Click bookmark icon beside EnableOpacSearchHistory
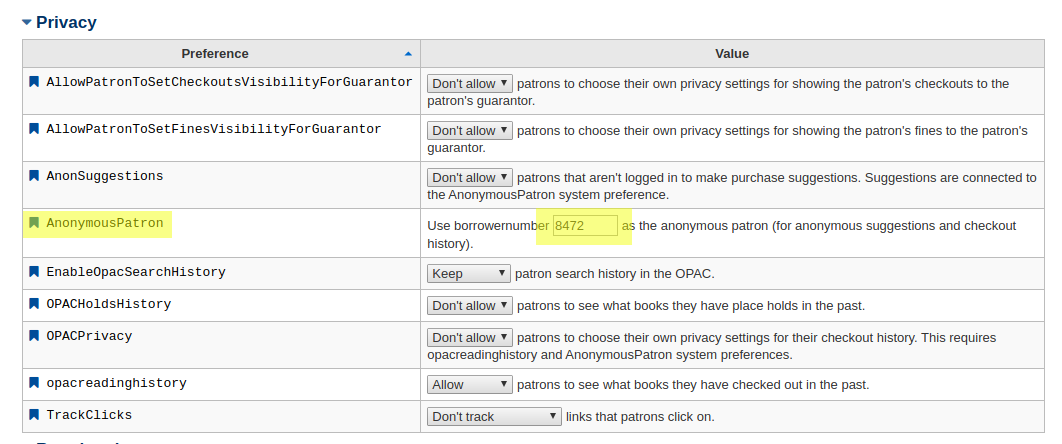Image resolution: width=1062 pixels, height=444 pixels. click(34, 272)
